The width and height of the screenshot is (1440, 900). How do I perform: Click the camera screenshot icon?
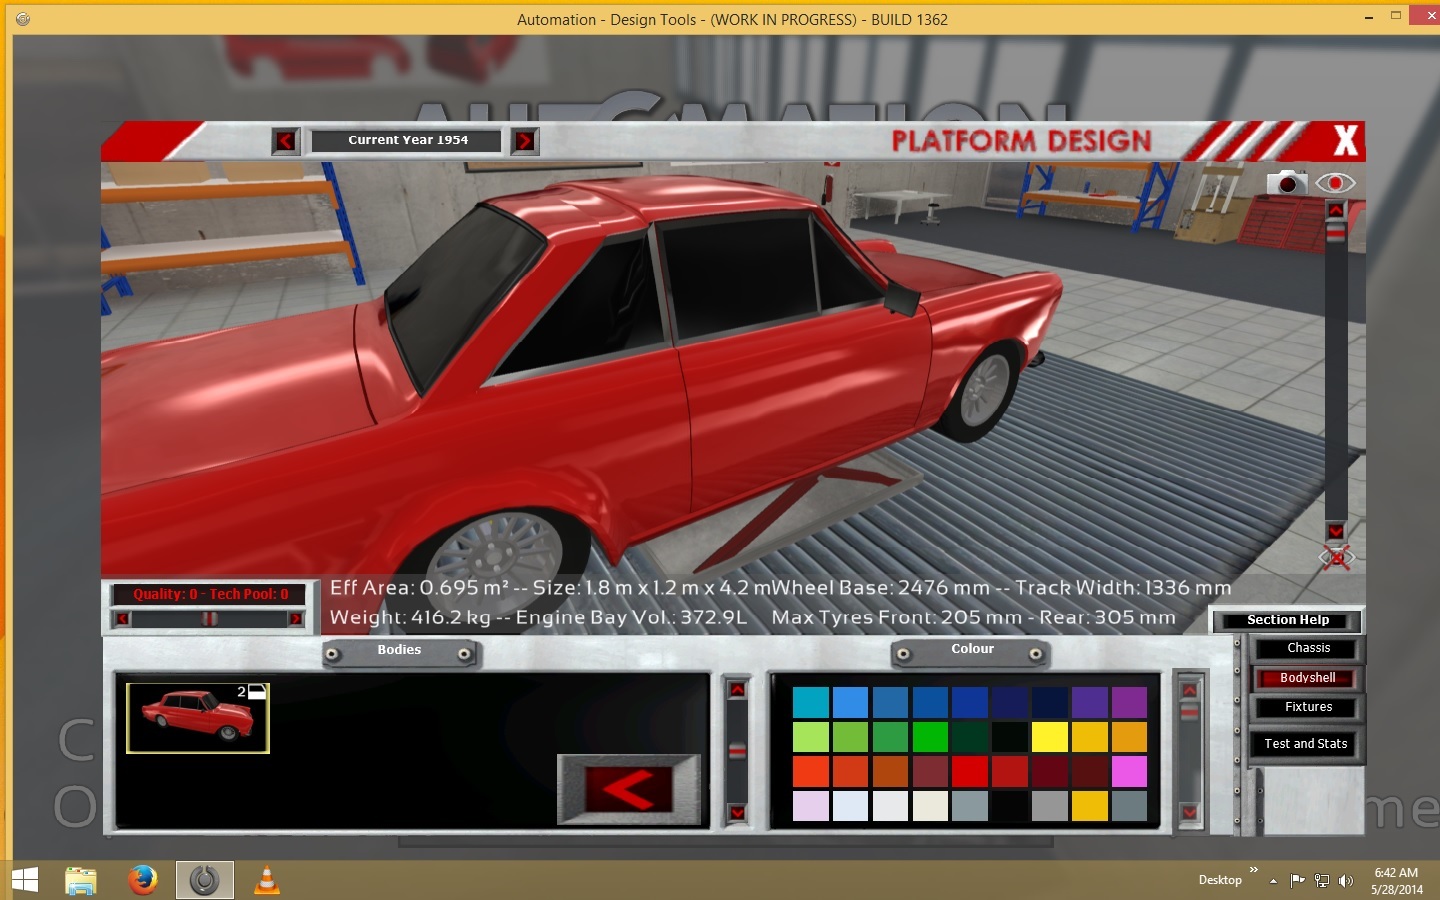point(1287,183)
